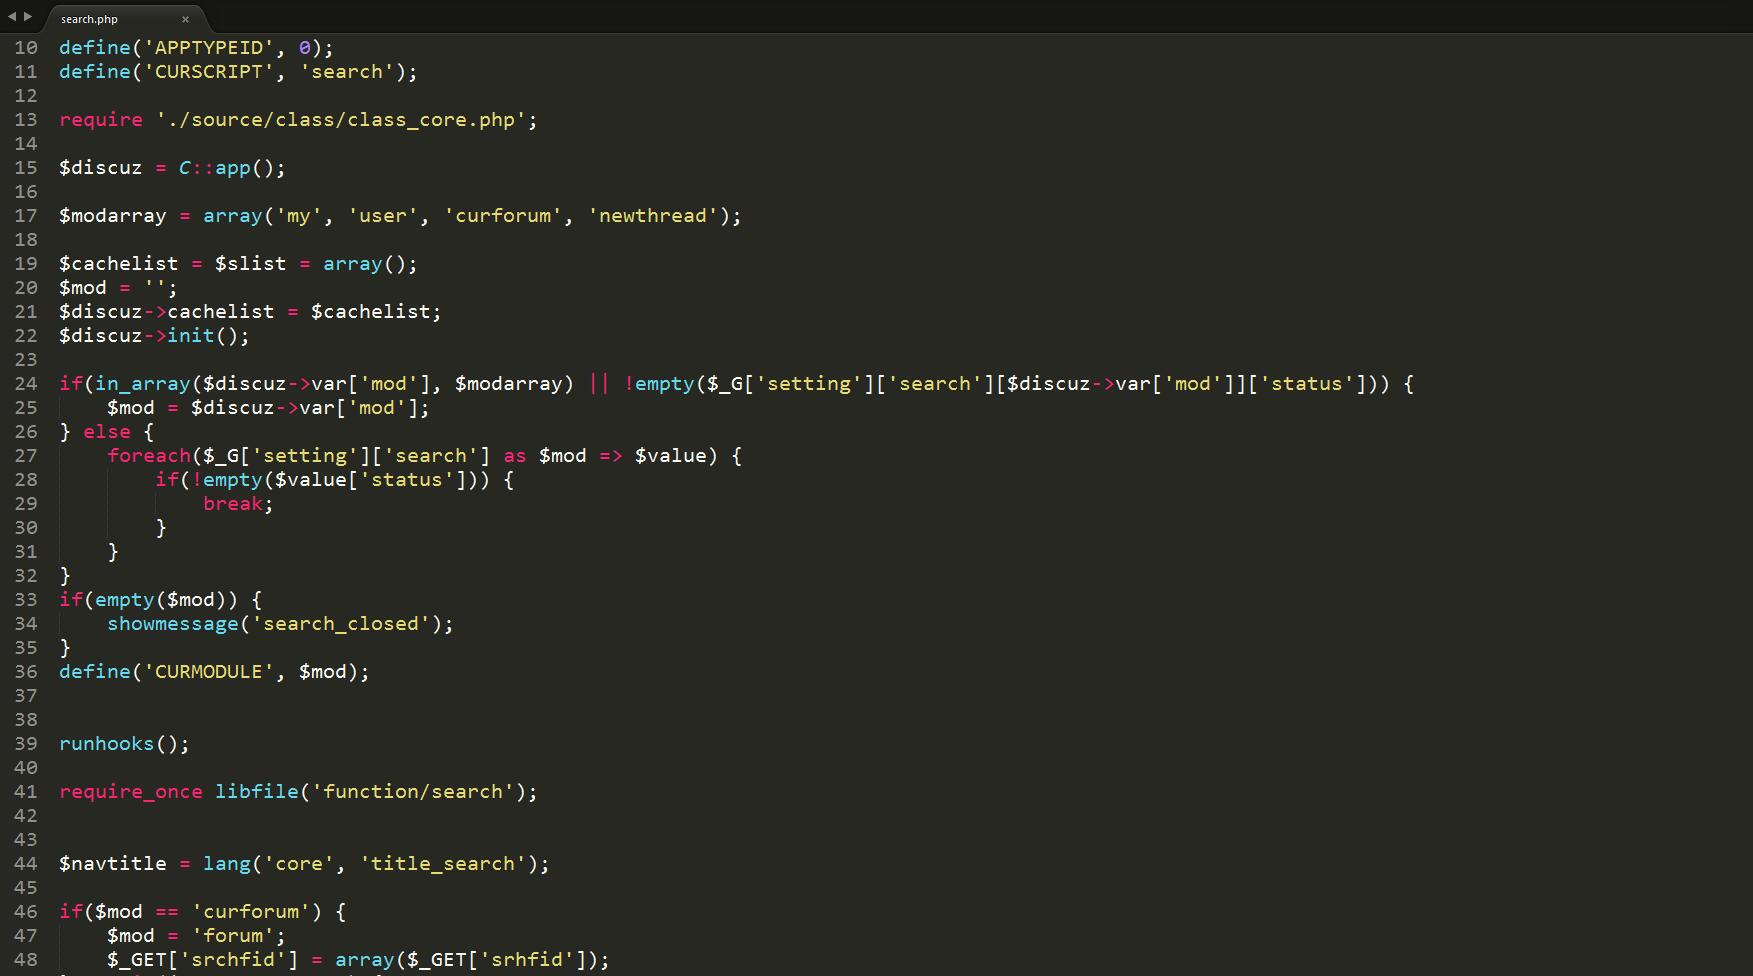The height and width of the screenshot is (976, 1753).
Task: Place cursor on the 'require_once' keyword
Action: coord(130,792)
